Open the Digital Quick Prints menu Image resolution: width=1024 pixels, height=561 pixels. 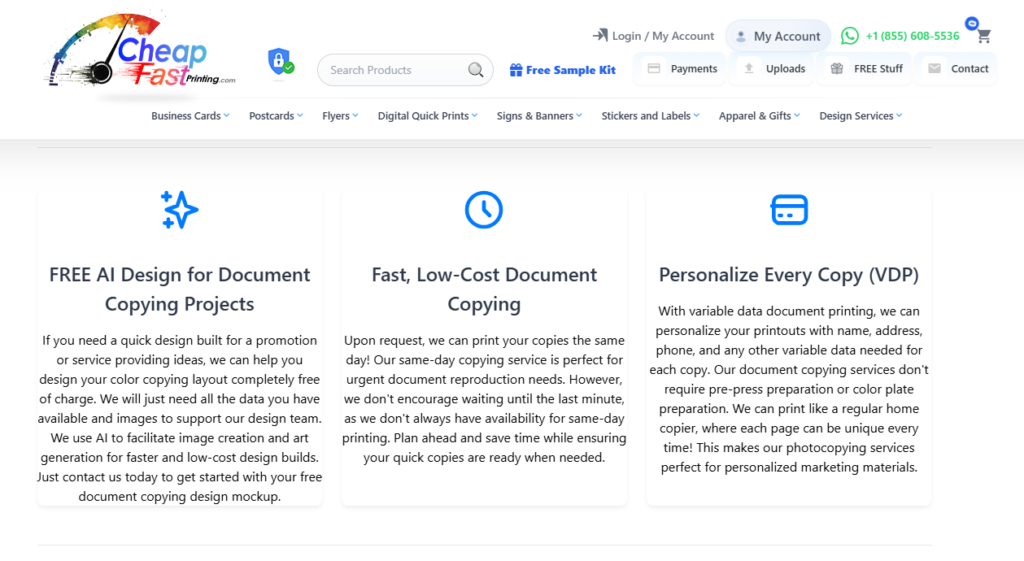click(427, 116)
